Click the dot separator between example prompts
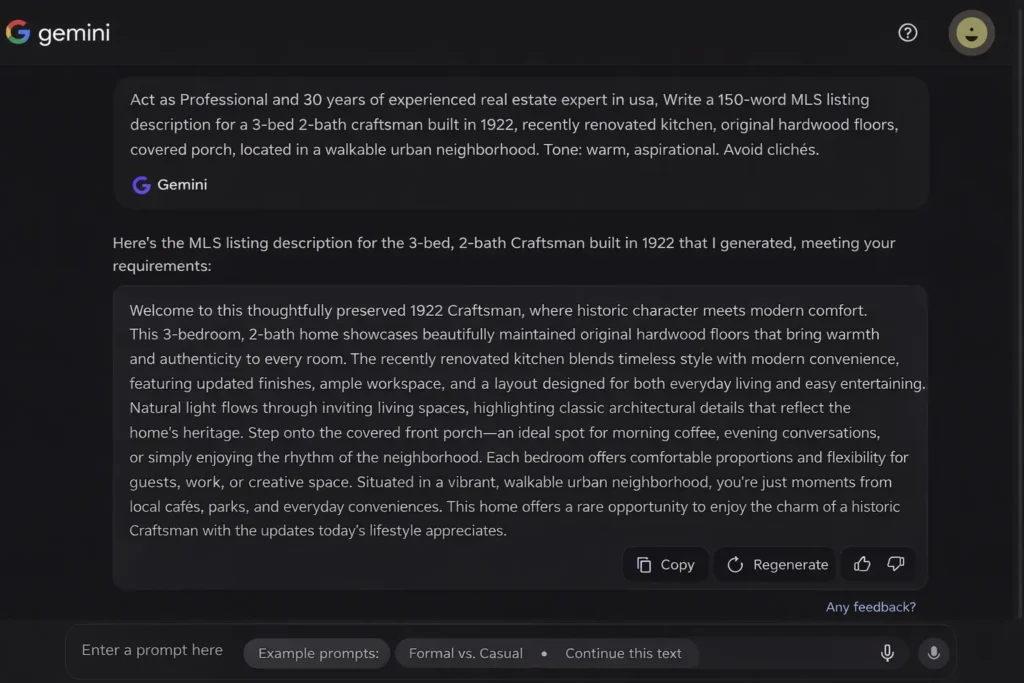This screenshot has width=1024, height=683. [x=544, y=653]
